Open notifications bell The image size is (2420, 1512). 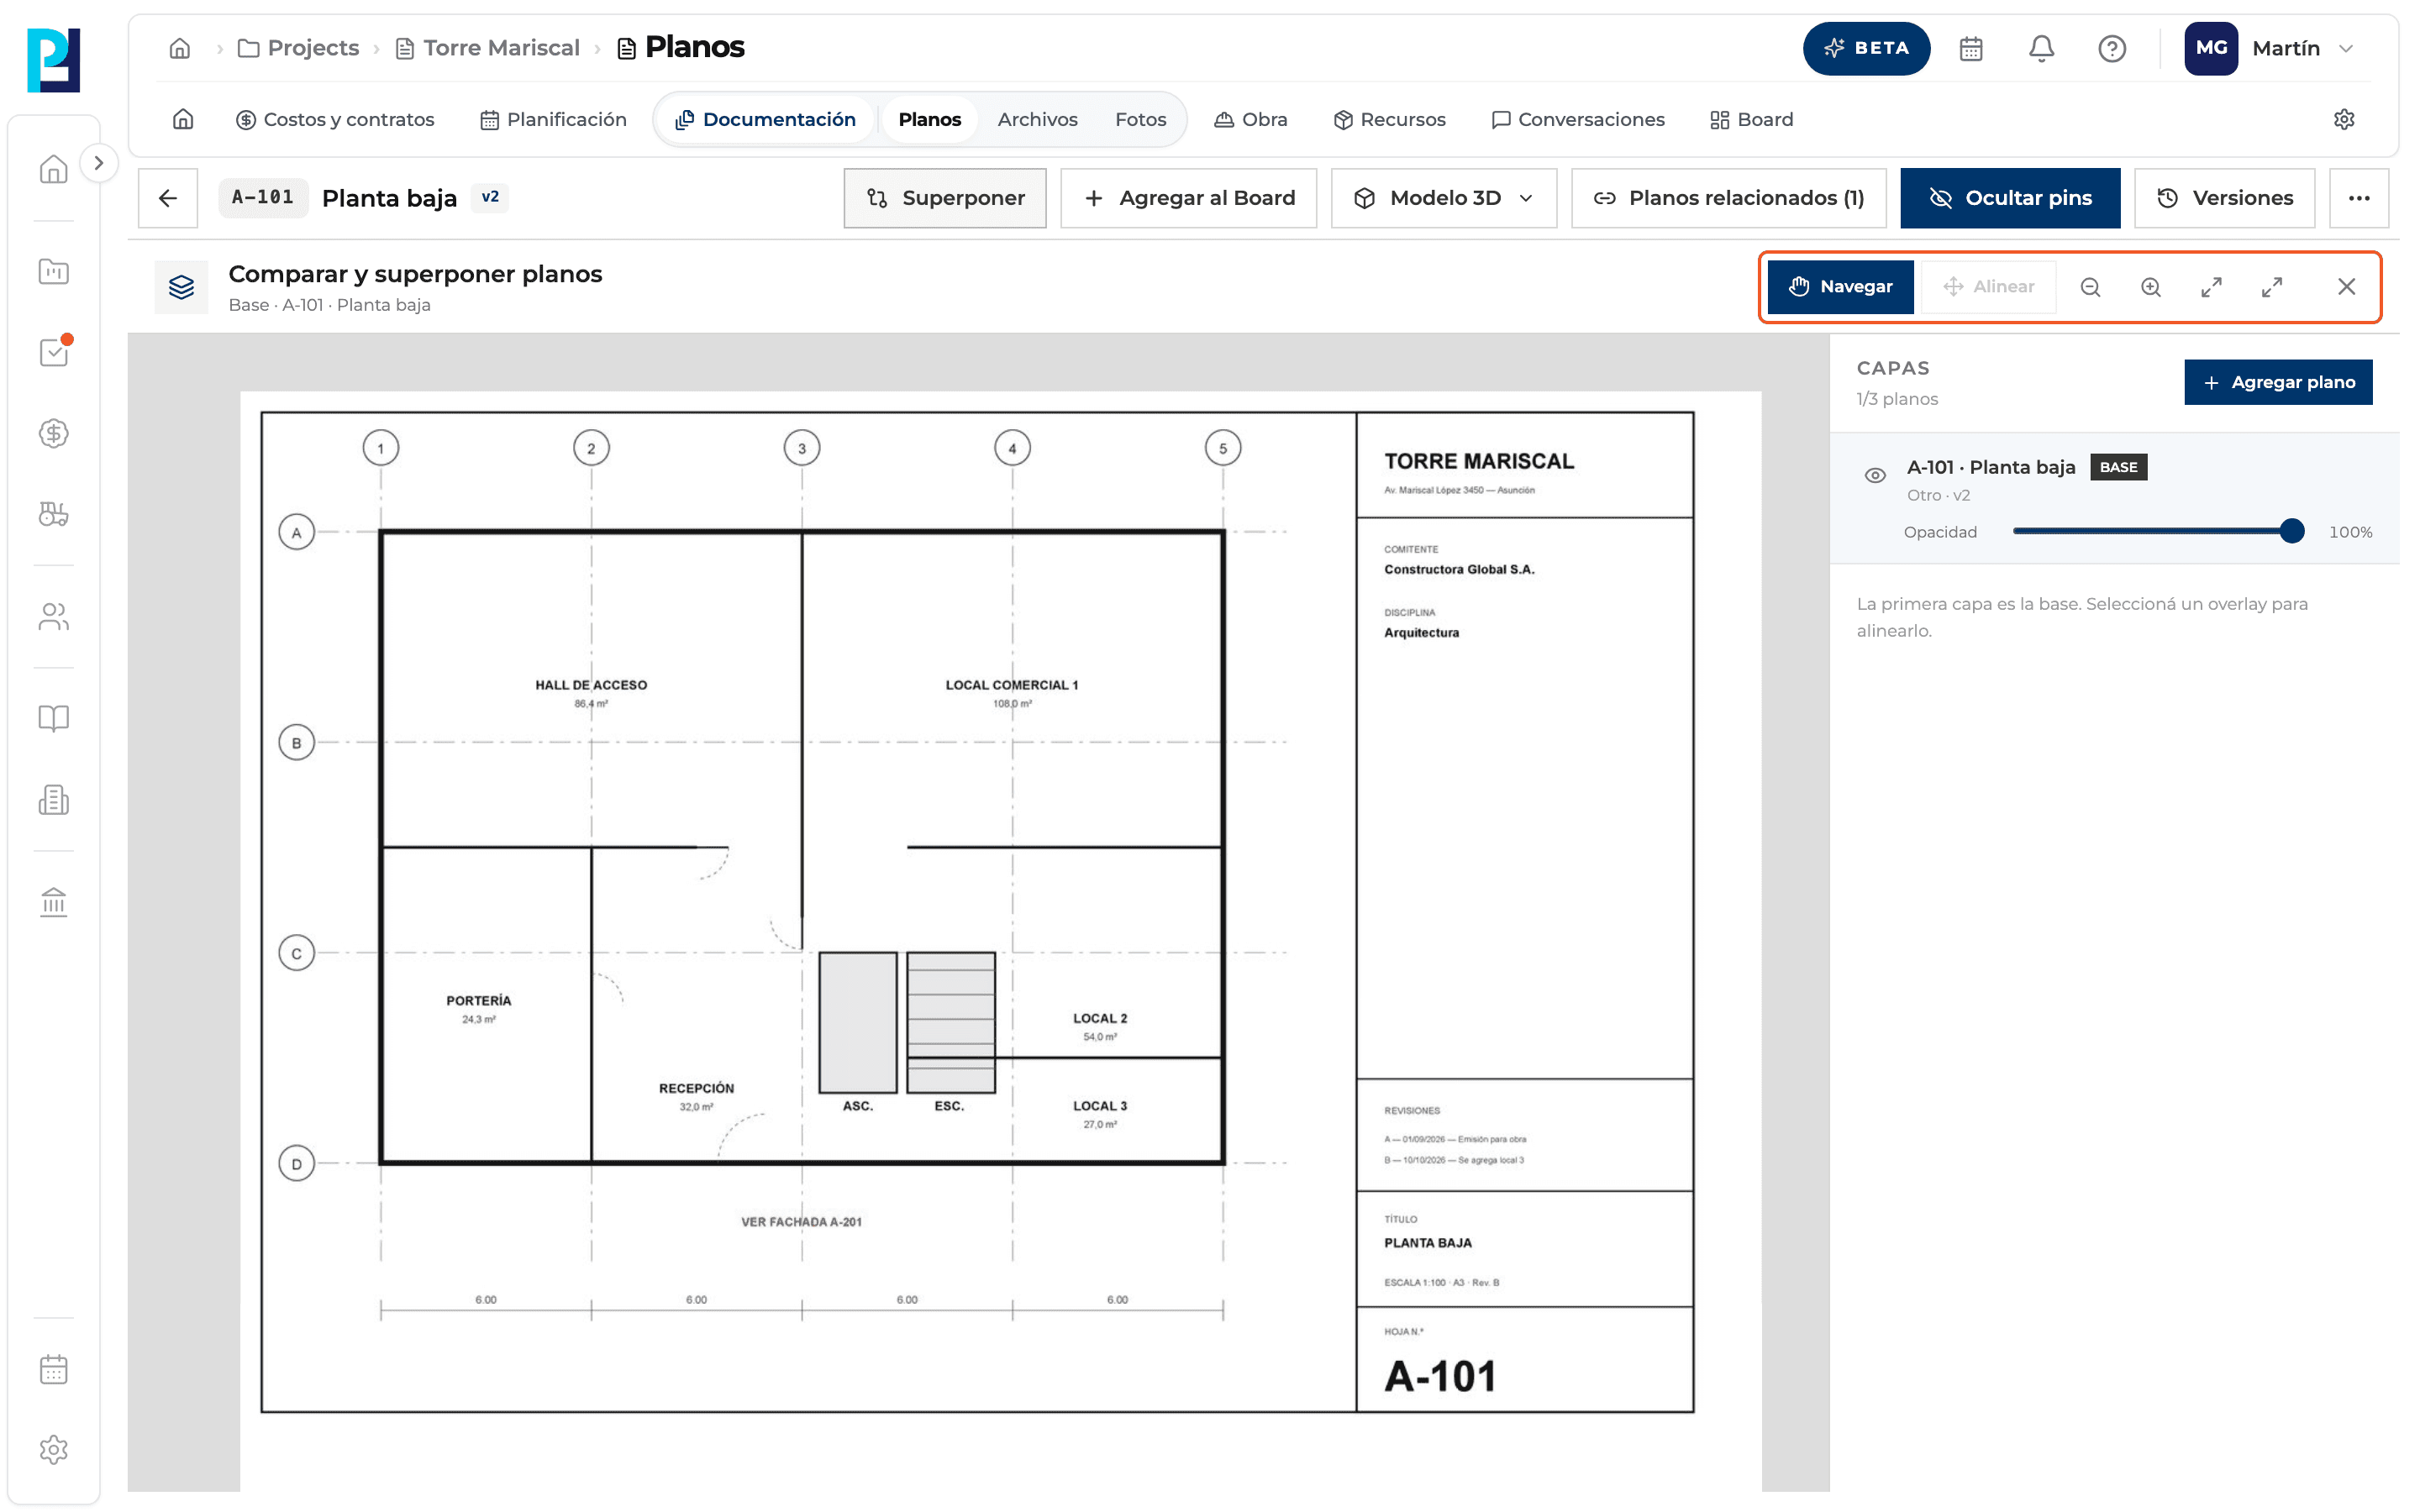(2041, 48)
